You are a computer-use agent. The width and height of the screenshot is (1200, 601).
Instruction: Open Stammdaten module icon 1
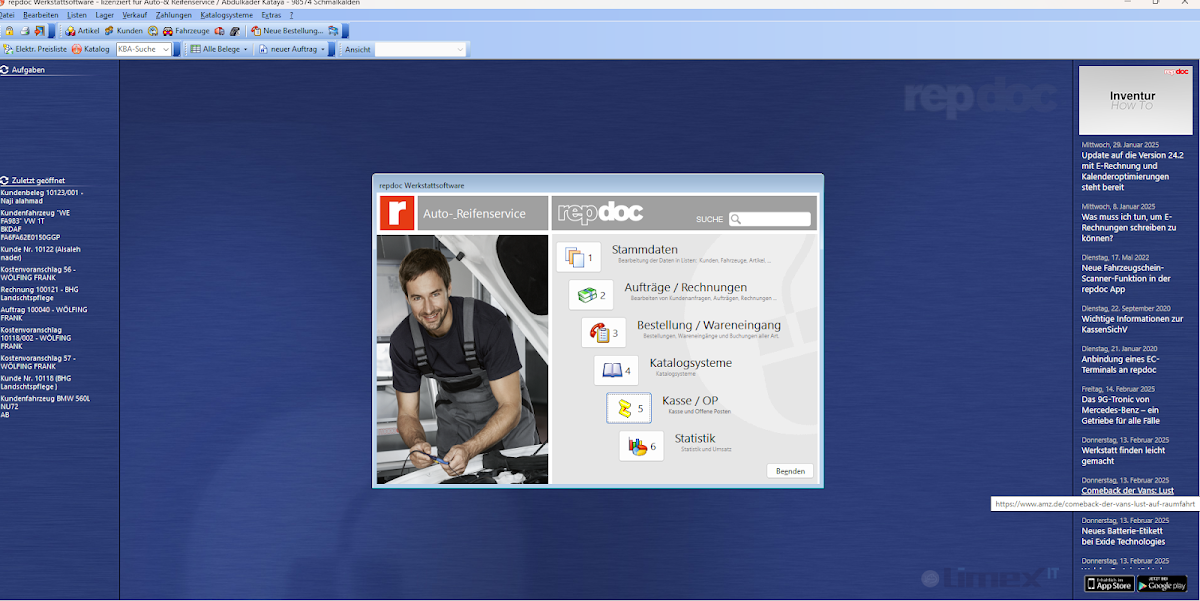[578, 257]
